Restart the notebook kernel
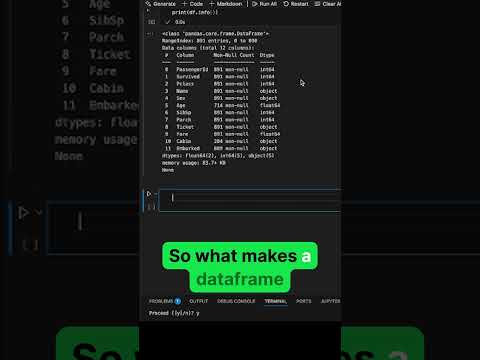The width and height of the screenshot is (480, 360). [296, 4]
